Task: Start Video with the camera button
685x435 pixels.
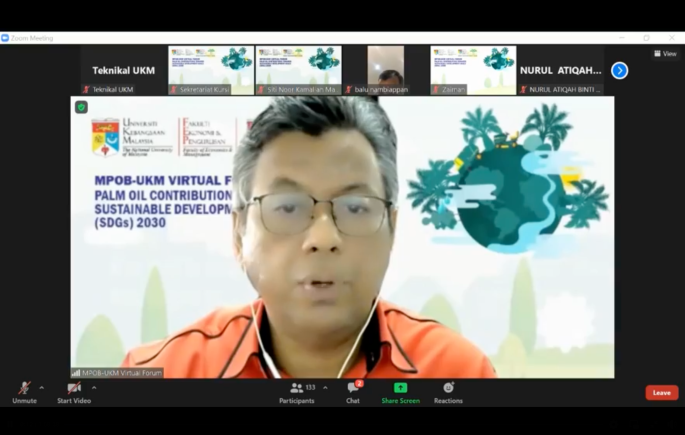Action: click(x=73, y=389)
